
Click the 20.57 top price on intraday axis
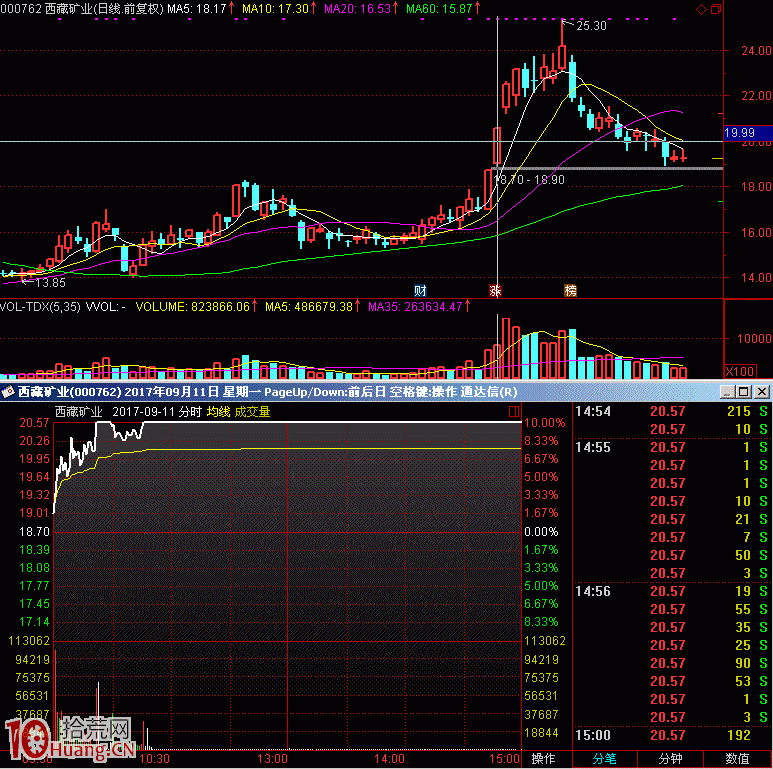(34, 423)
